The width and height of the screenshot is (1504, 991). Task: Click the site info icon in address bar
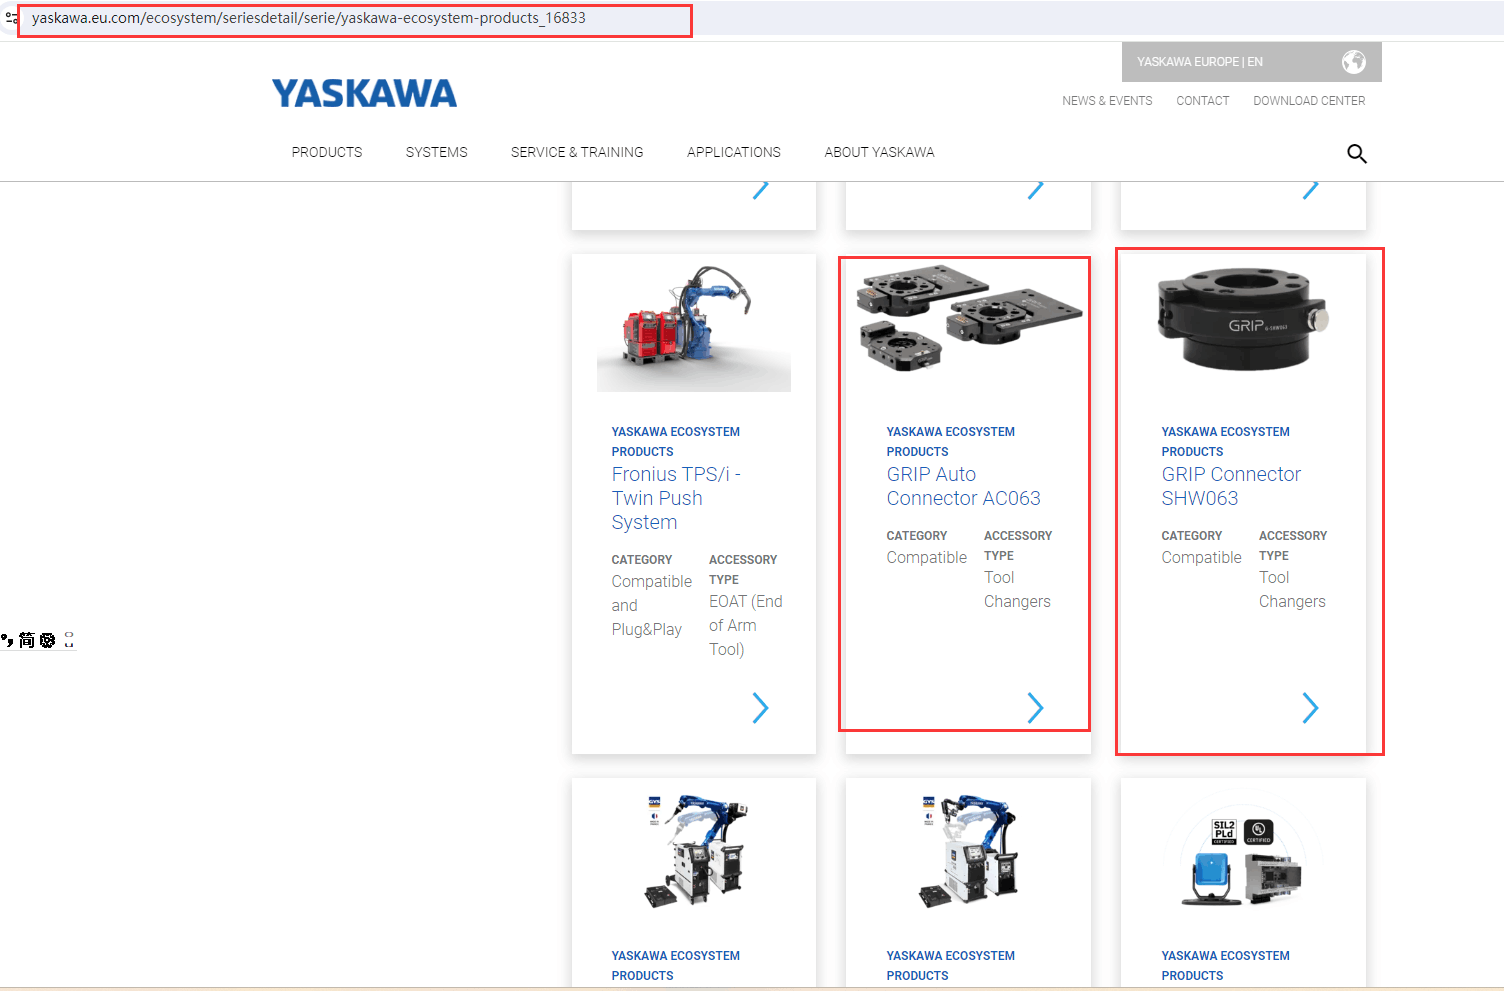click(11, 18)
